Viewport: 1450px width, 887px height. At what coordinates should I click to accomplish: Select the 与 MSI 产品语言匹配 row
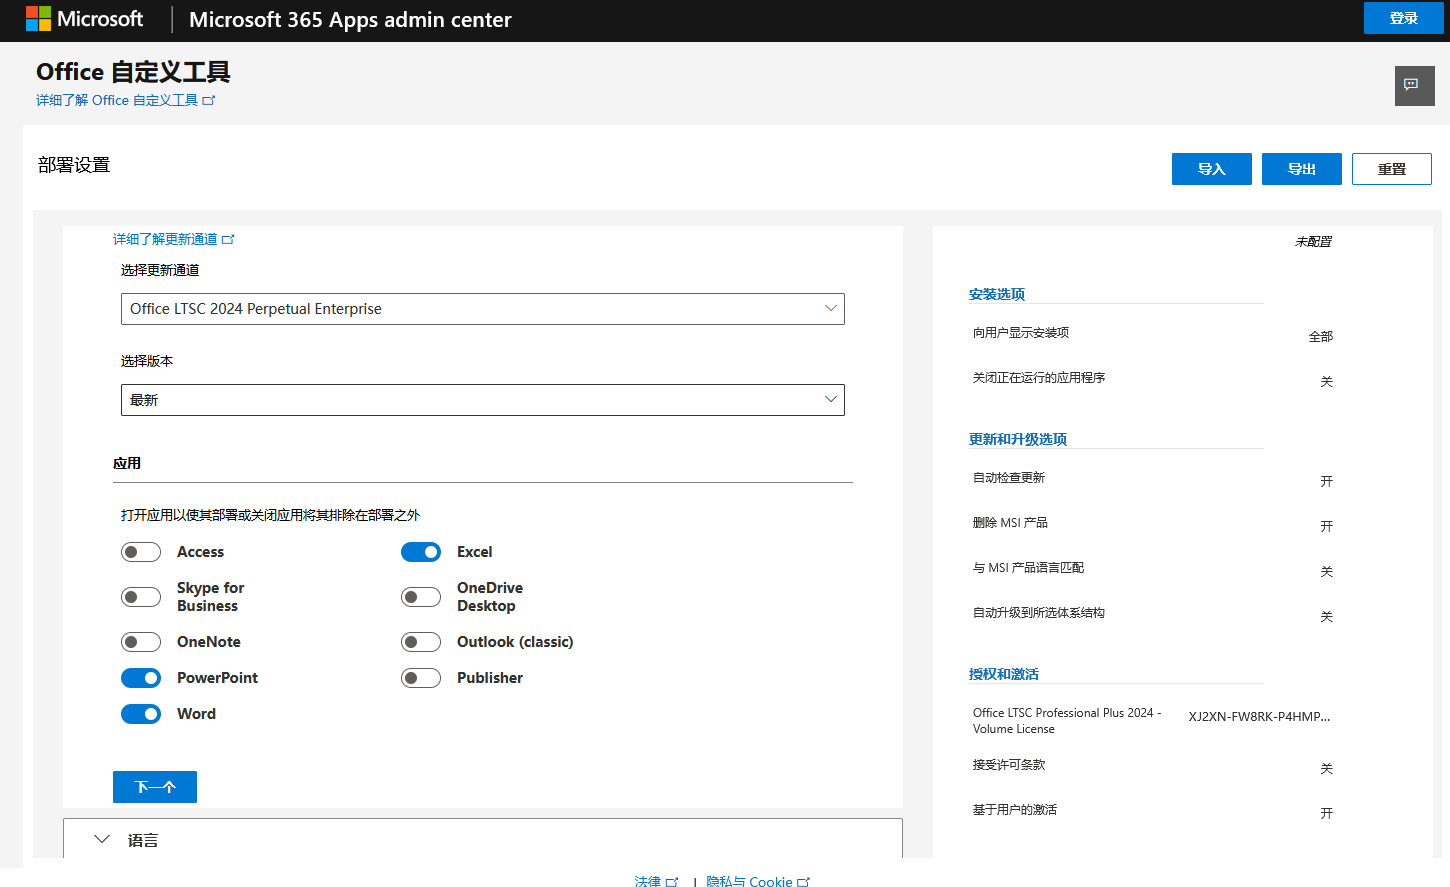[x=1153, y=569]
